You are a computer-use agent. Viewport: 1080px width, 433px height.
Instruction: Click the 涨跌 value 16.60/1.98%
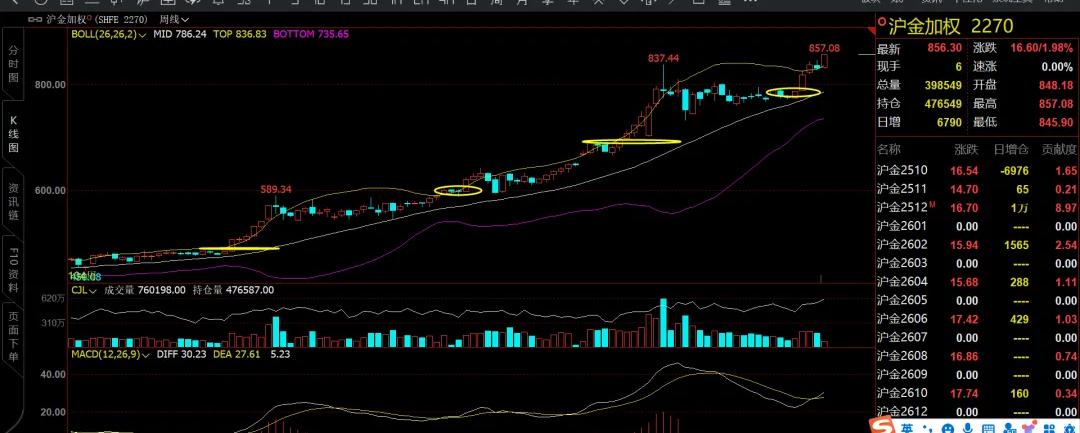[1039, 49]
